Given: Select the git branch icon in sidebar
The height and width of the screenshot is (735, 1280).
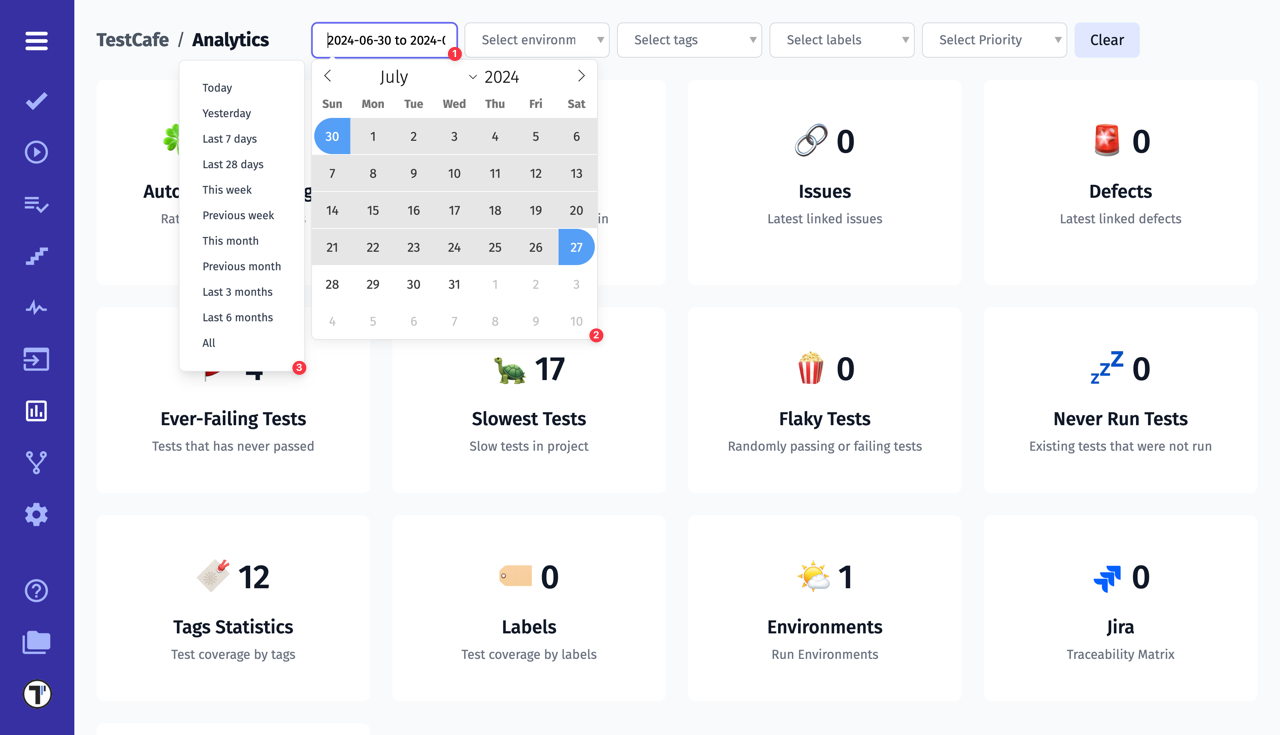Looking at the screenshot, I should click(36, 462).
